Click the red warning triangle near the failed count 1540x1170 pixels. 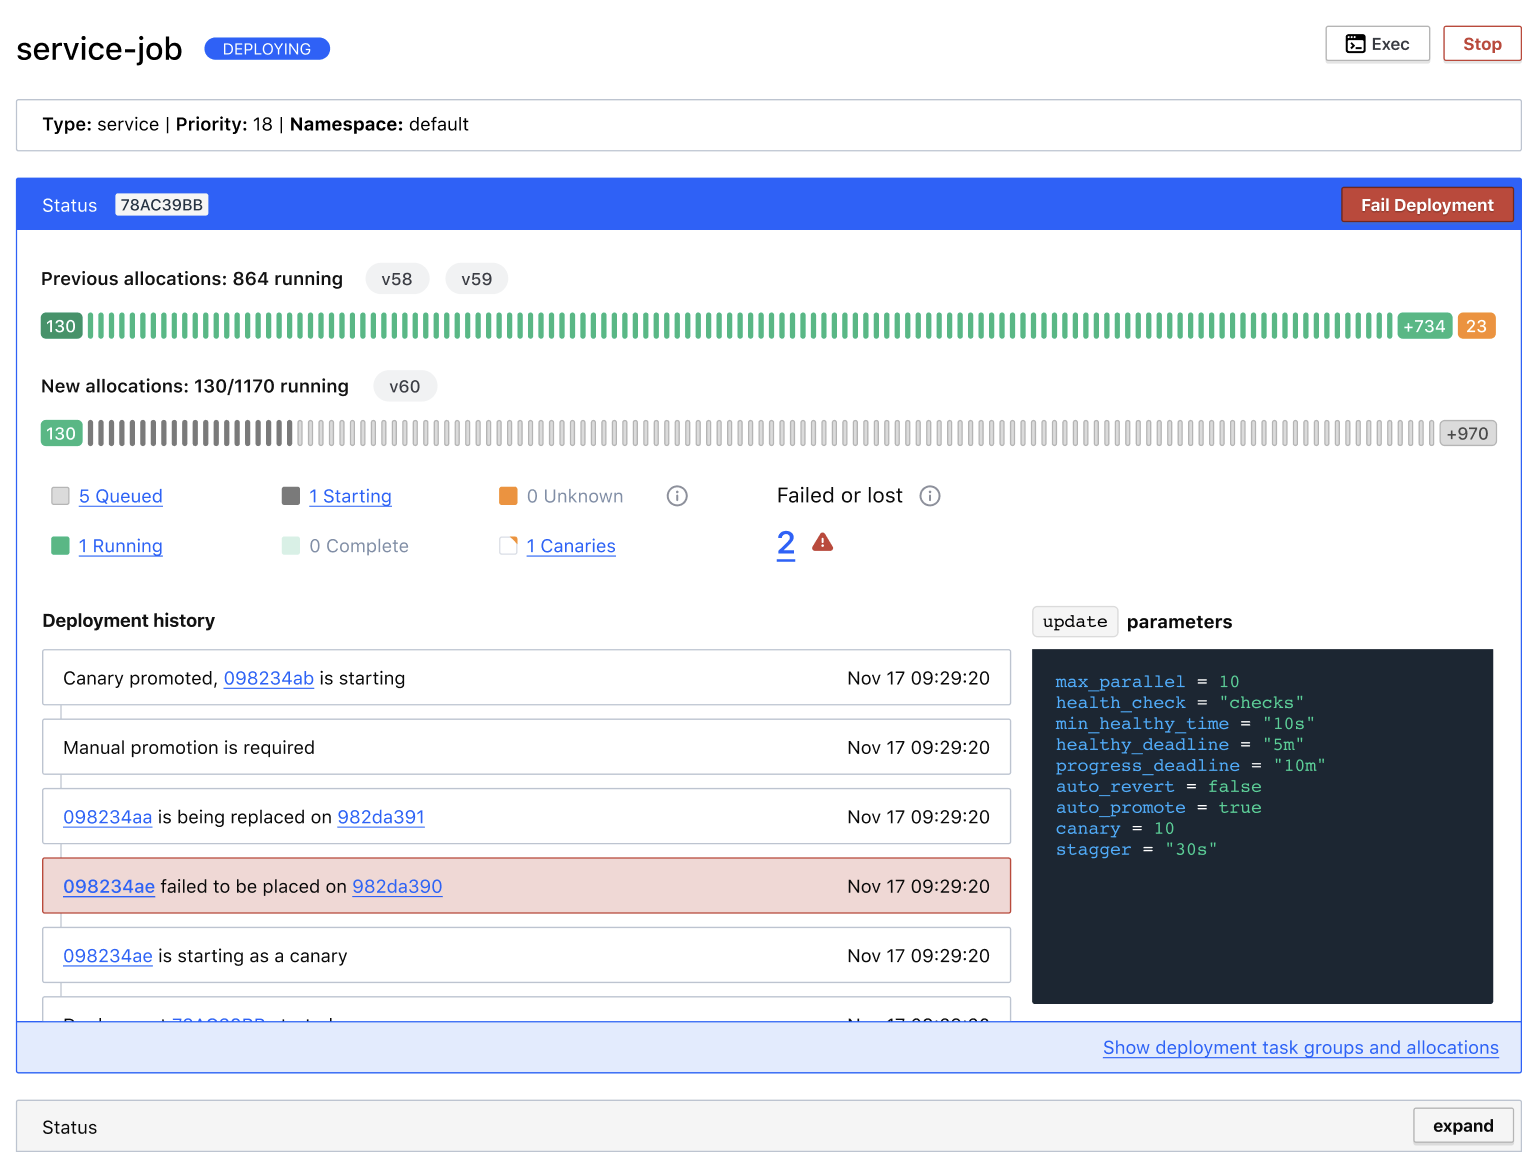click(x=821, y=541)
